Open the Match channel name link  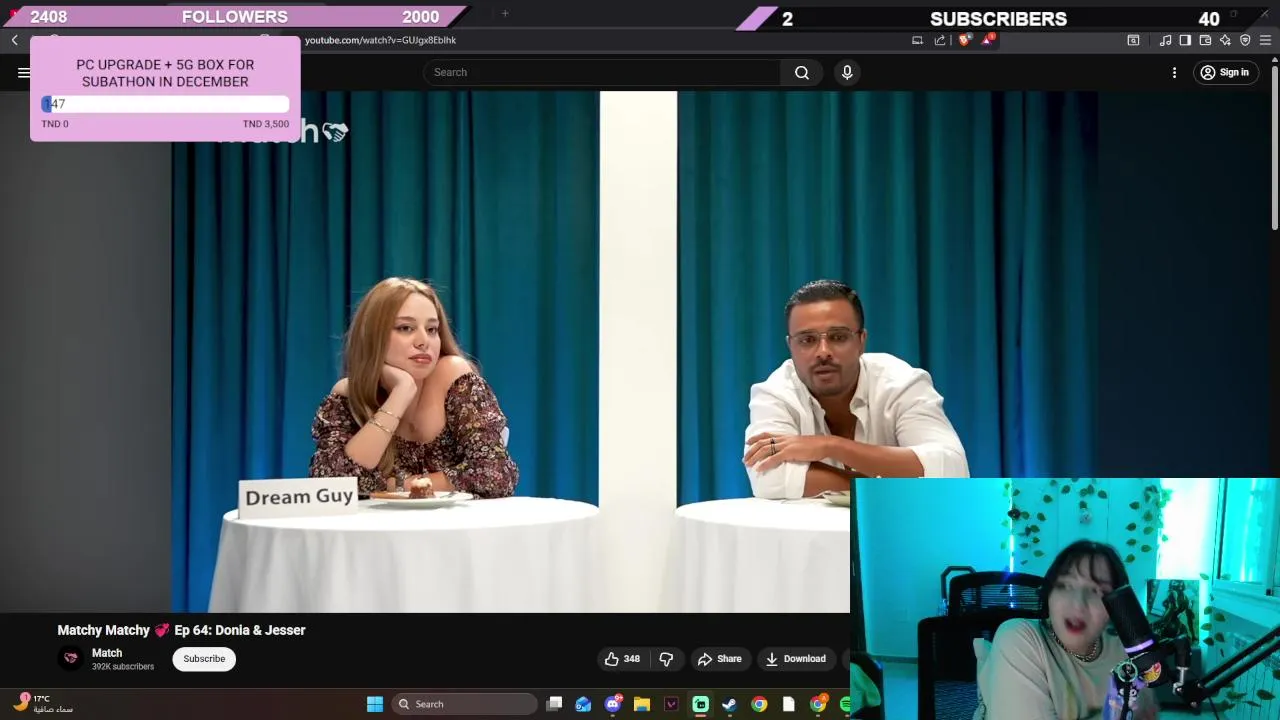(107, 653)
